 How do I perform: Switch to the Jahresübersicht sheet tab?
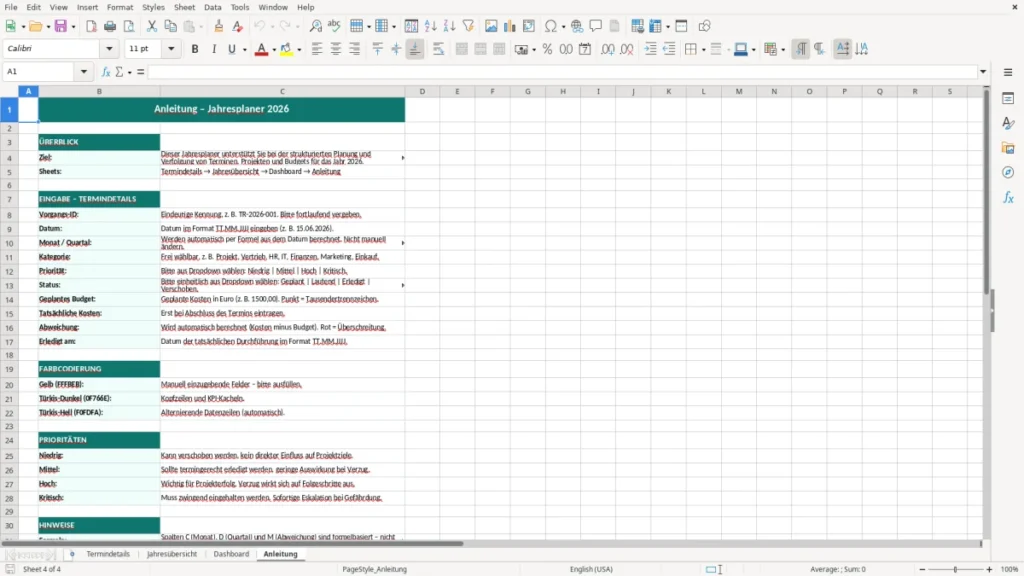tap(172, 554)
